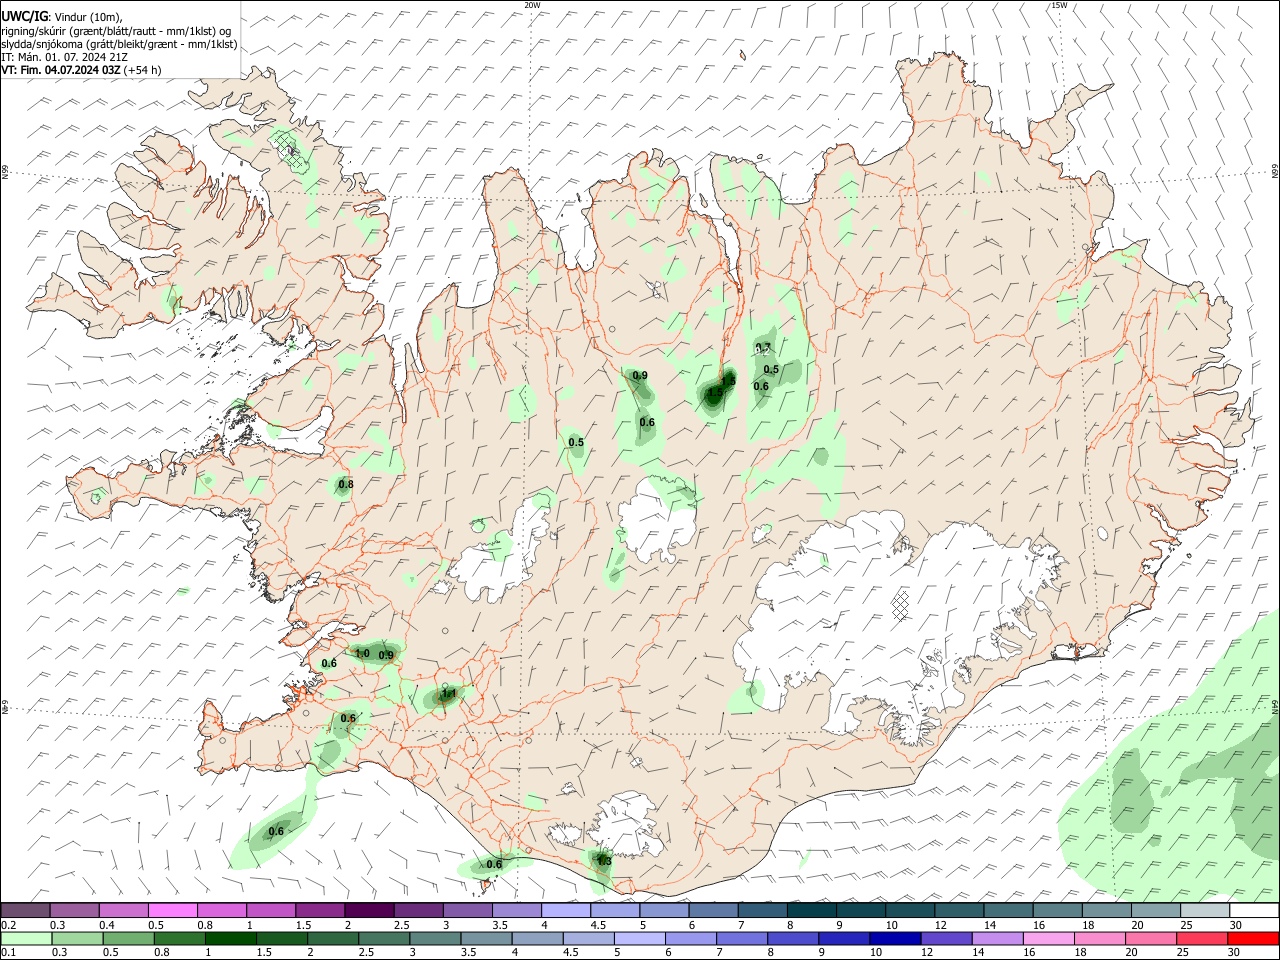
Task: Click the 0.5 value directly below the 0.7 label
Action: pyautogui.click(x=771, y=370)
